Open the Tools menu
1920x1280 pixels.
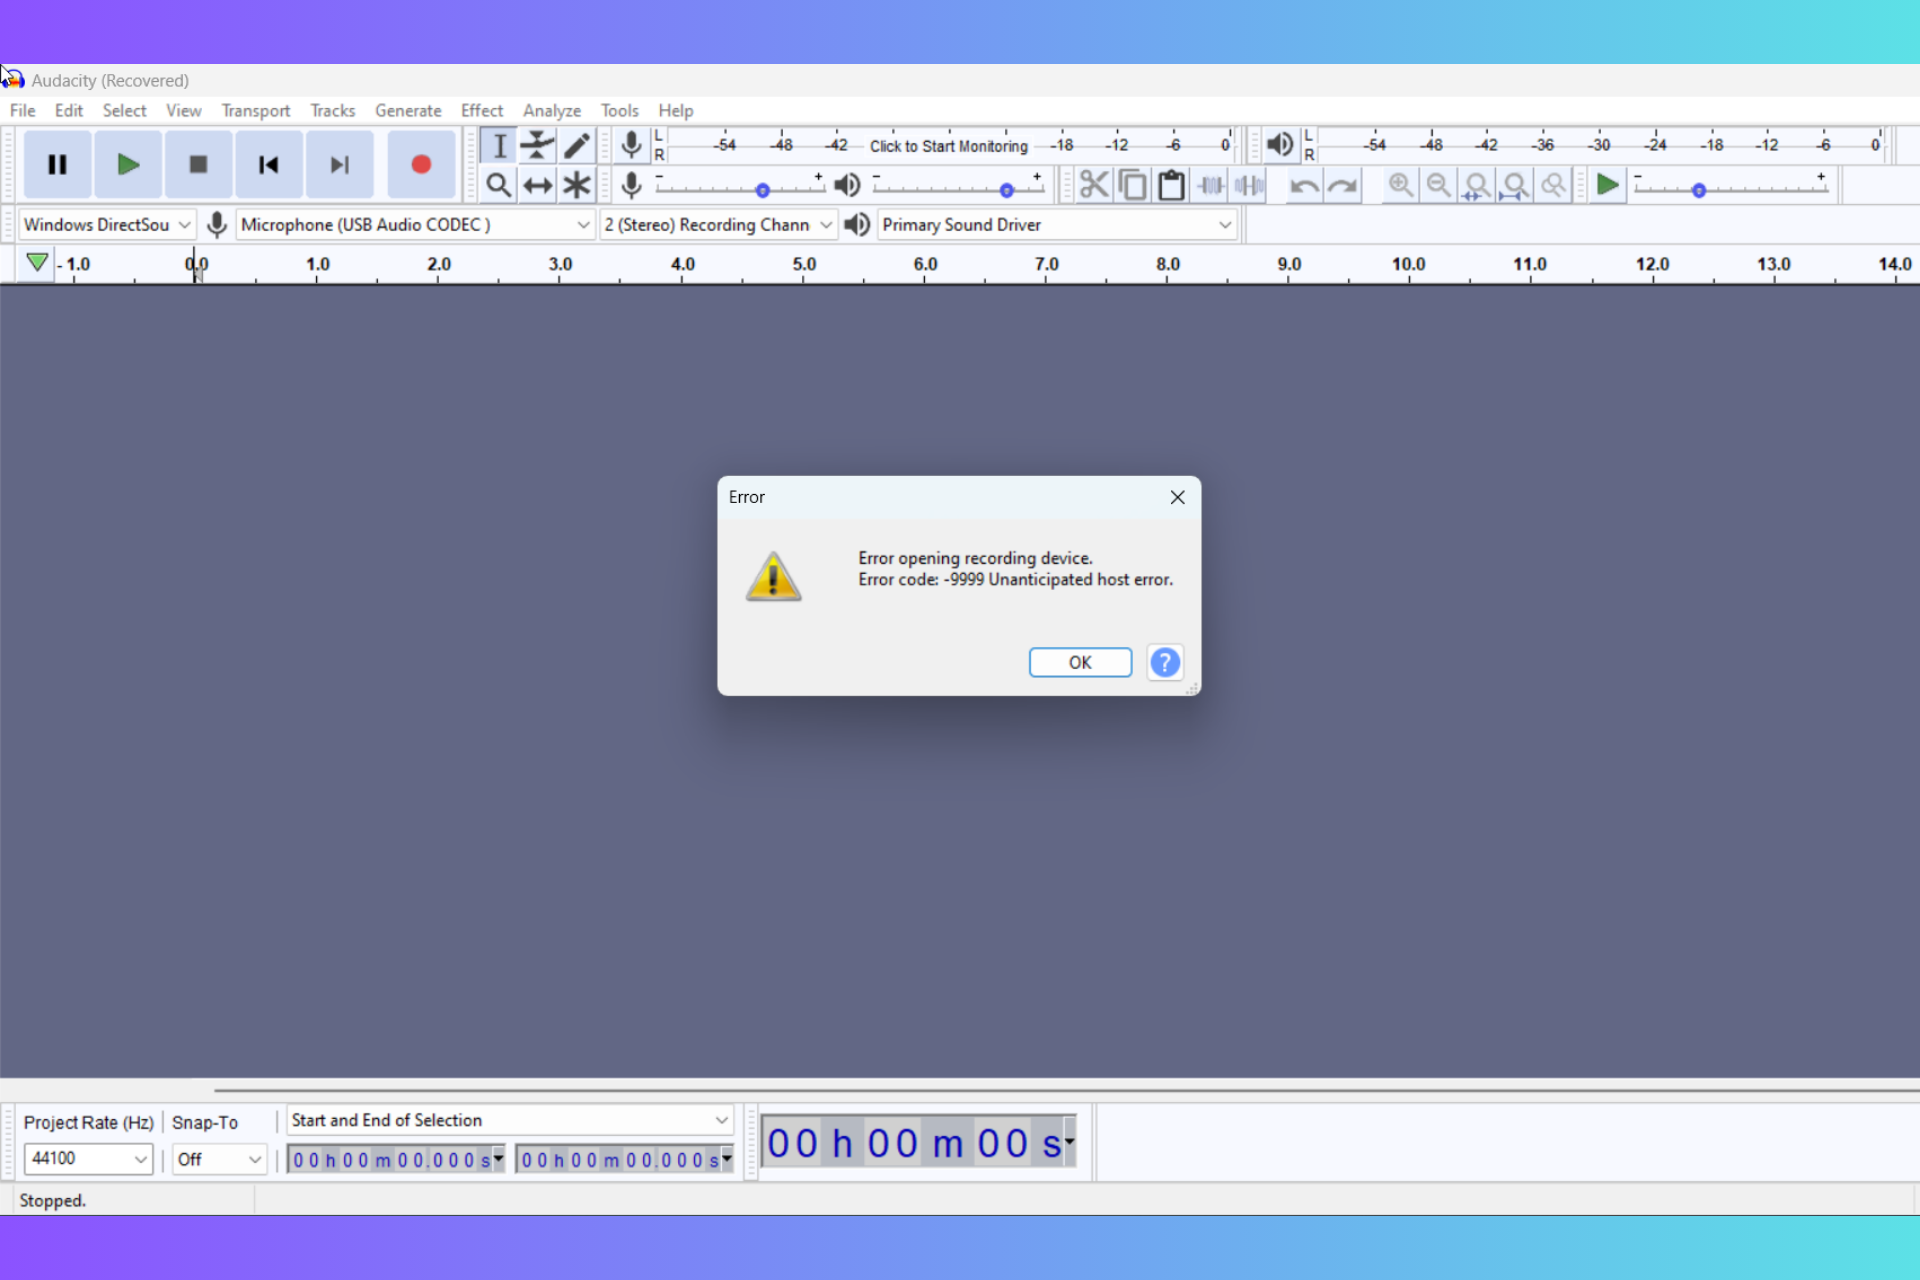pyautogui.click(x=620, y=111)
